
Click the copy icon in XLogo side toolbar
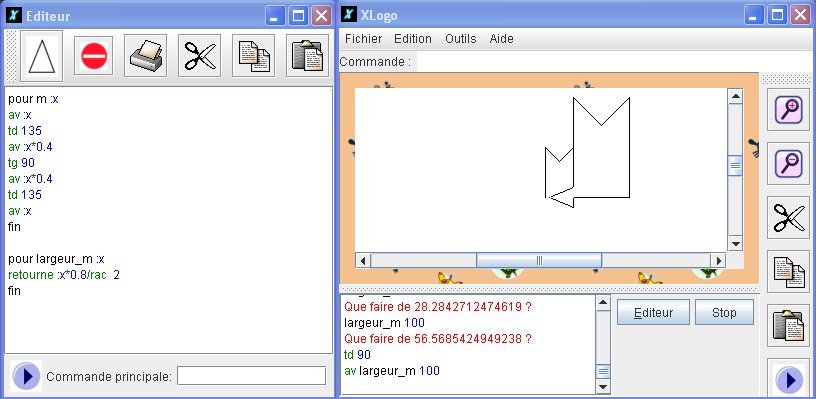[x=788, y=272]
